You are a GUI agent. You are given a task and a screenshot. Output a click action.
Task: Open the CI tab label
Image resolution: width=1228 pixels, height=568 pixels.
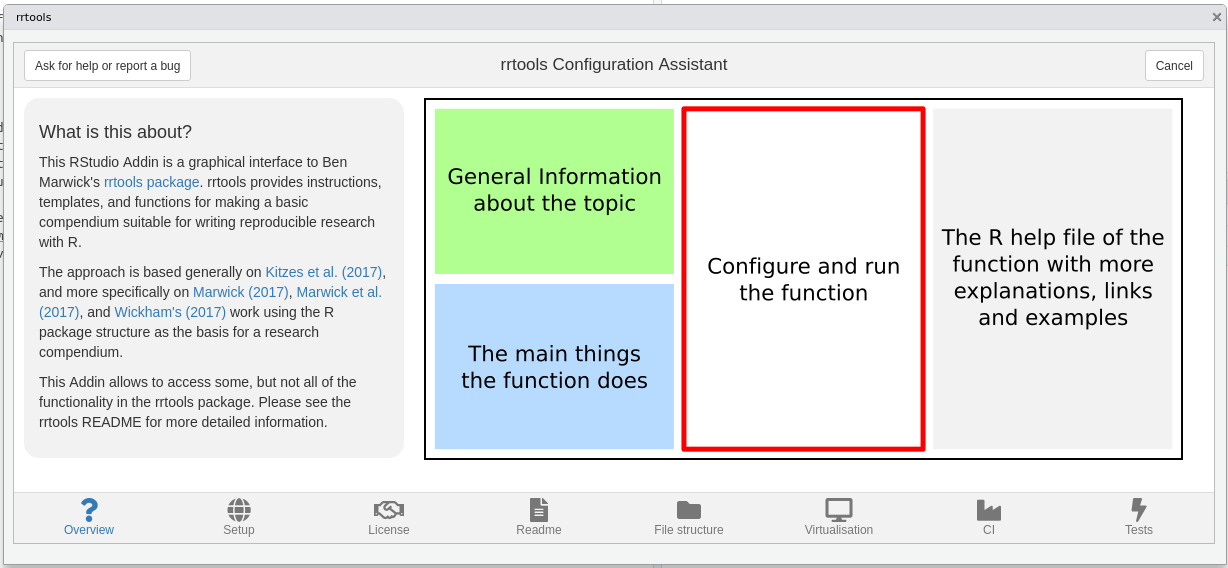(989, 530)
